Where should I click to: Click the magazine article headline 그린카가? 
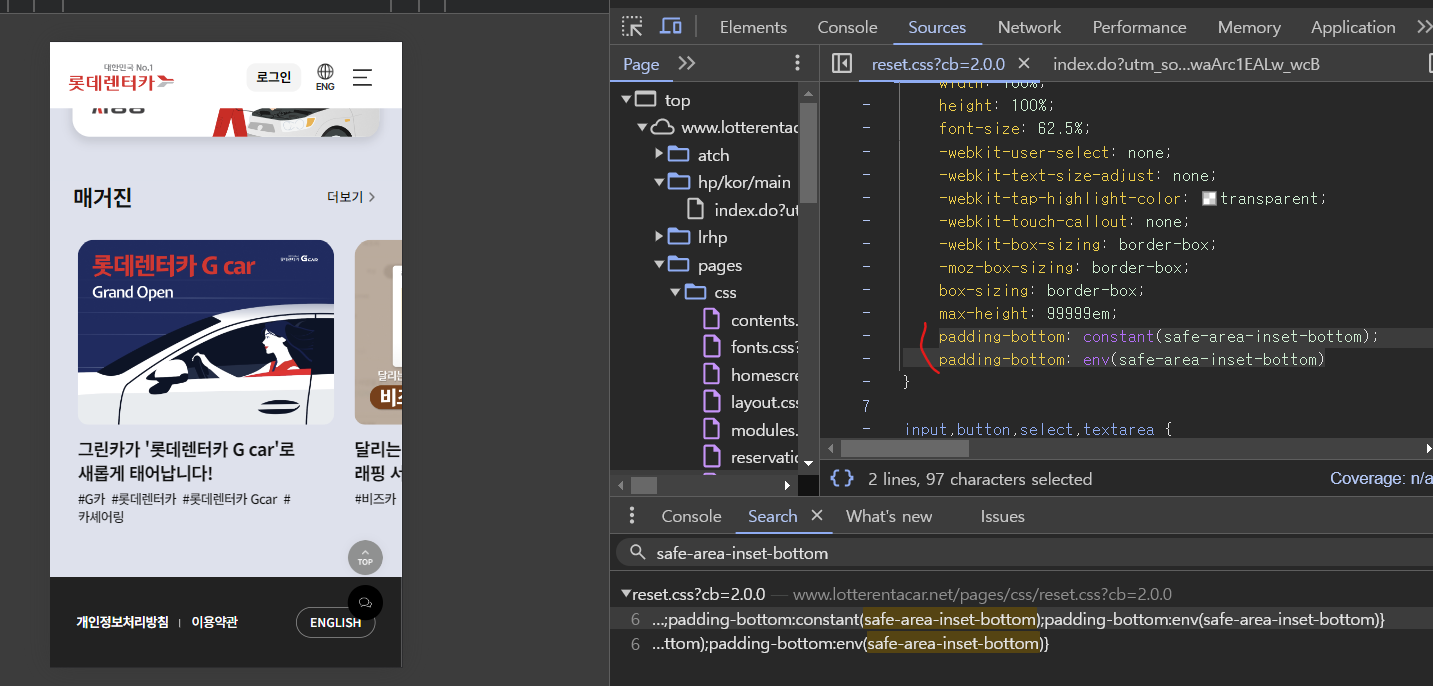pyautogui.click(x=186, y=461)
